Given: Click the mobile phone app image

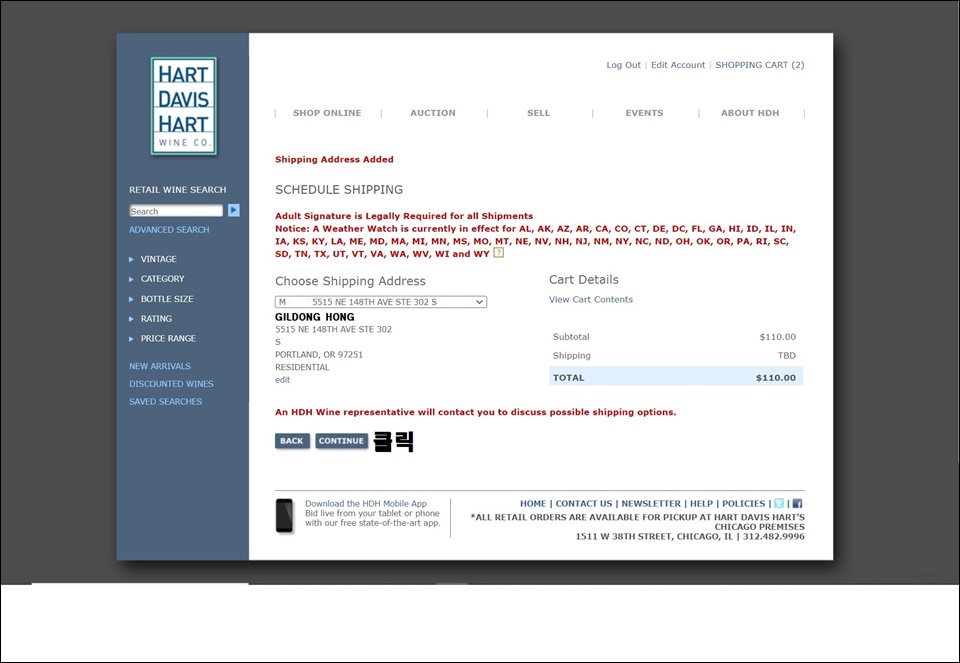Looking at the screenshot, I should [284, 515].
